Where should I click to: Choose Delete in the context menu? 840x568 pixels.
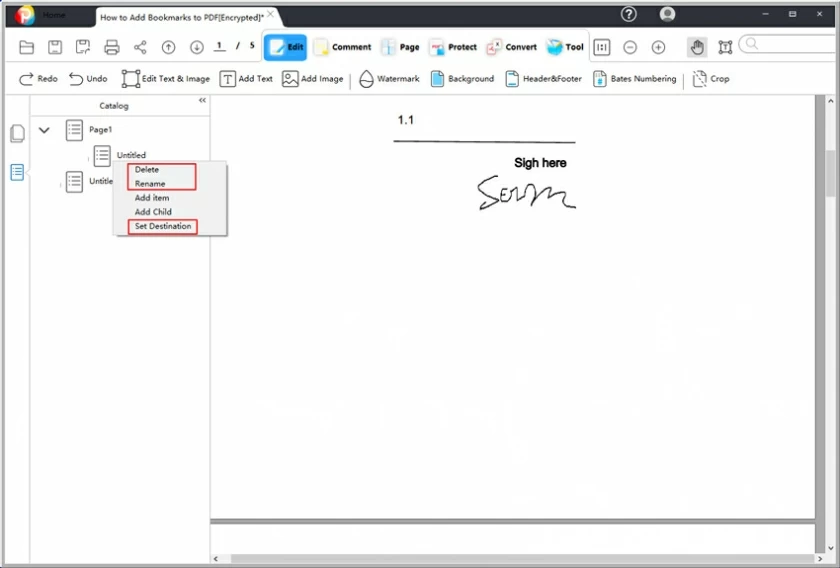click(147, 169)
